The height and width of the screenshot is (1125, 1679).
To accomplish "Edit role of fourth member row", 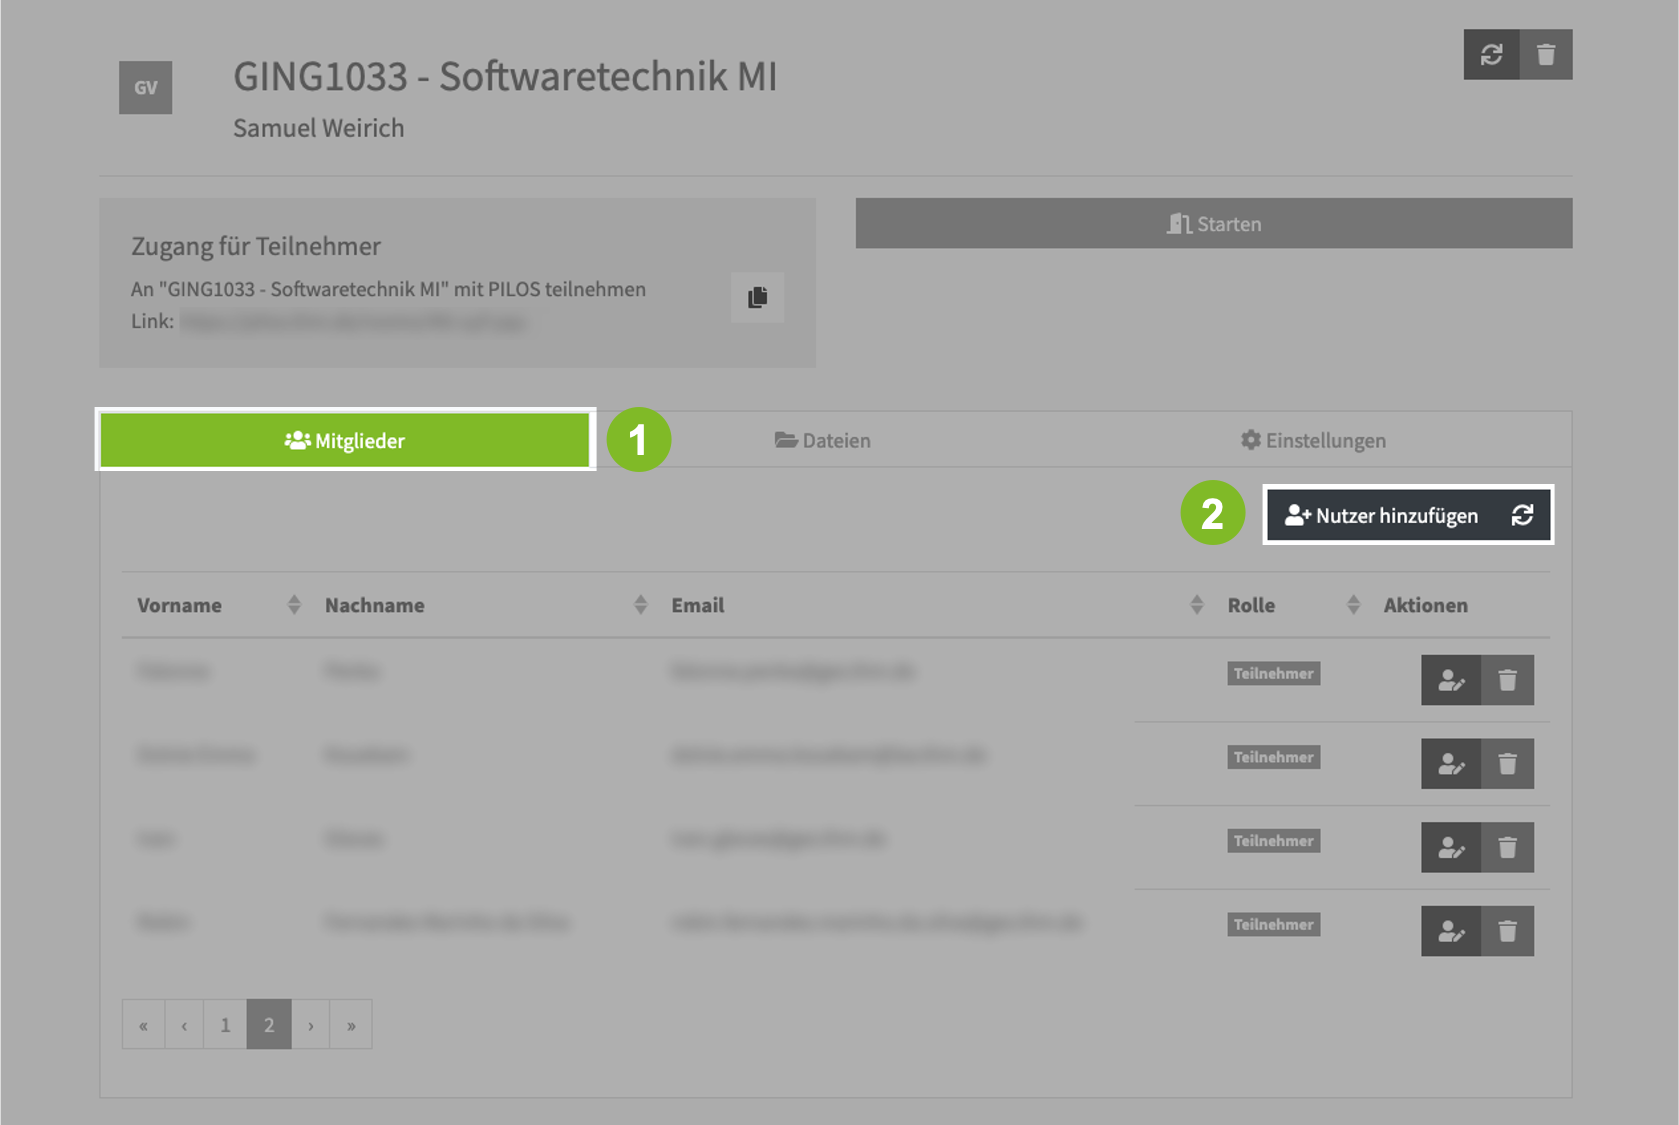I will tap(1451, 931).
